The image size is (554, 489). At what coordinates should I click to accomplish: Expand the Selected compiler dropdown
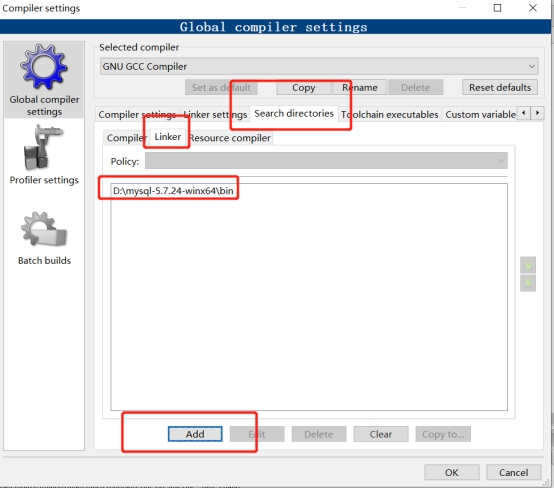319,66
